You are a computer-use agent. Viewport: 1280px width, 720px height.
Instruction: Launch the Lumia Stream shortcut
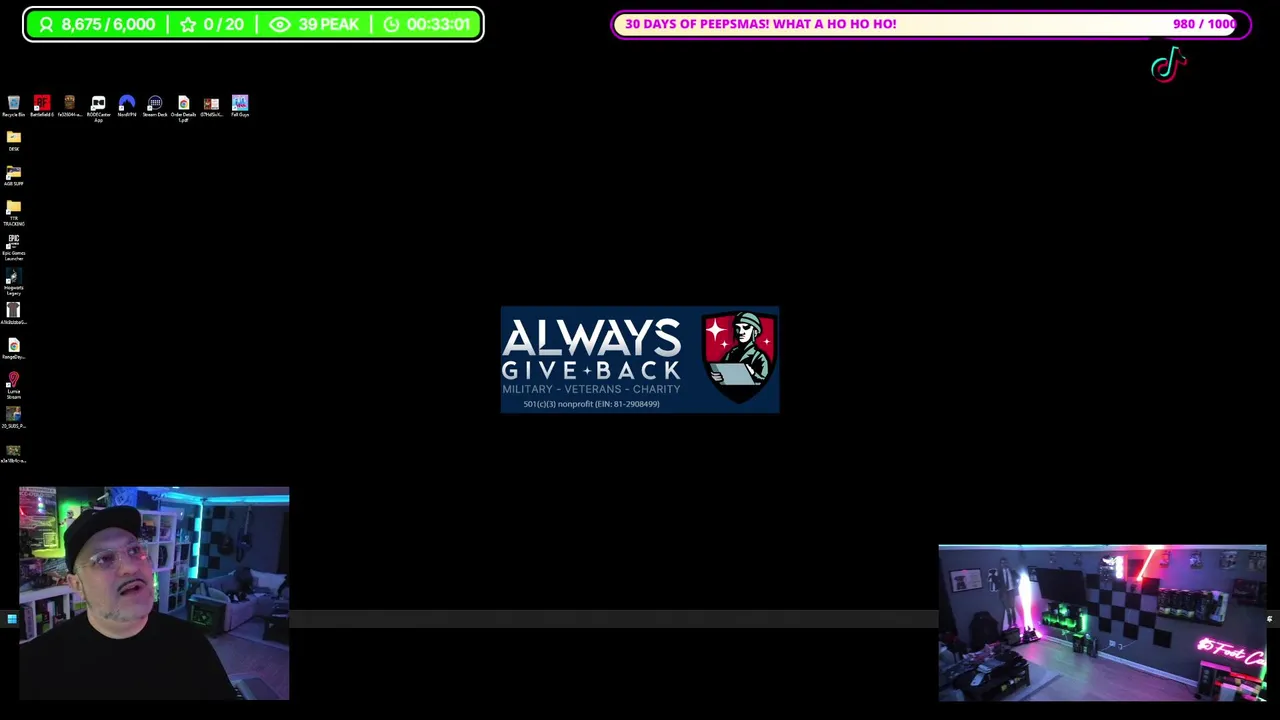click(13, 386)
